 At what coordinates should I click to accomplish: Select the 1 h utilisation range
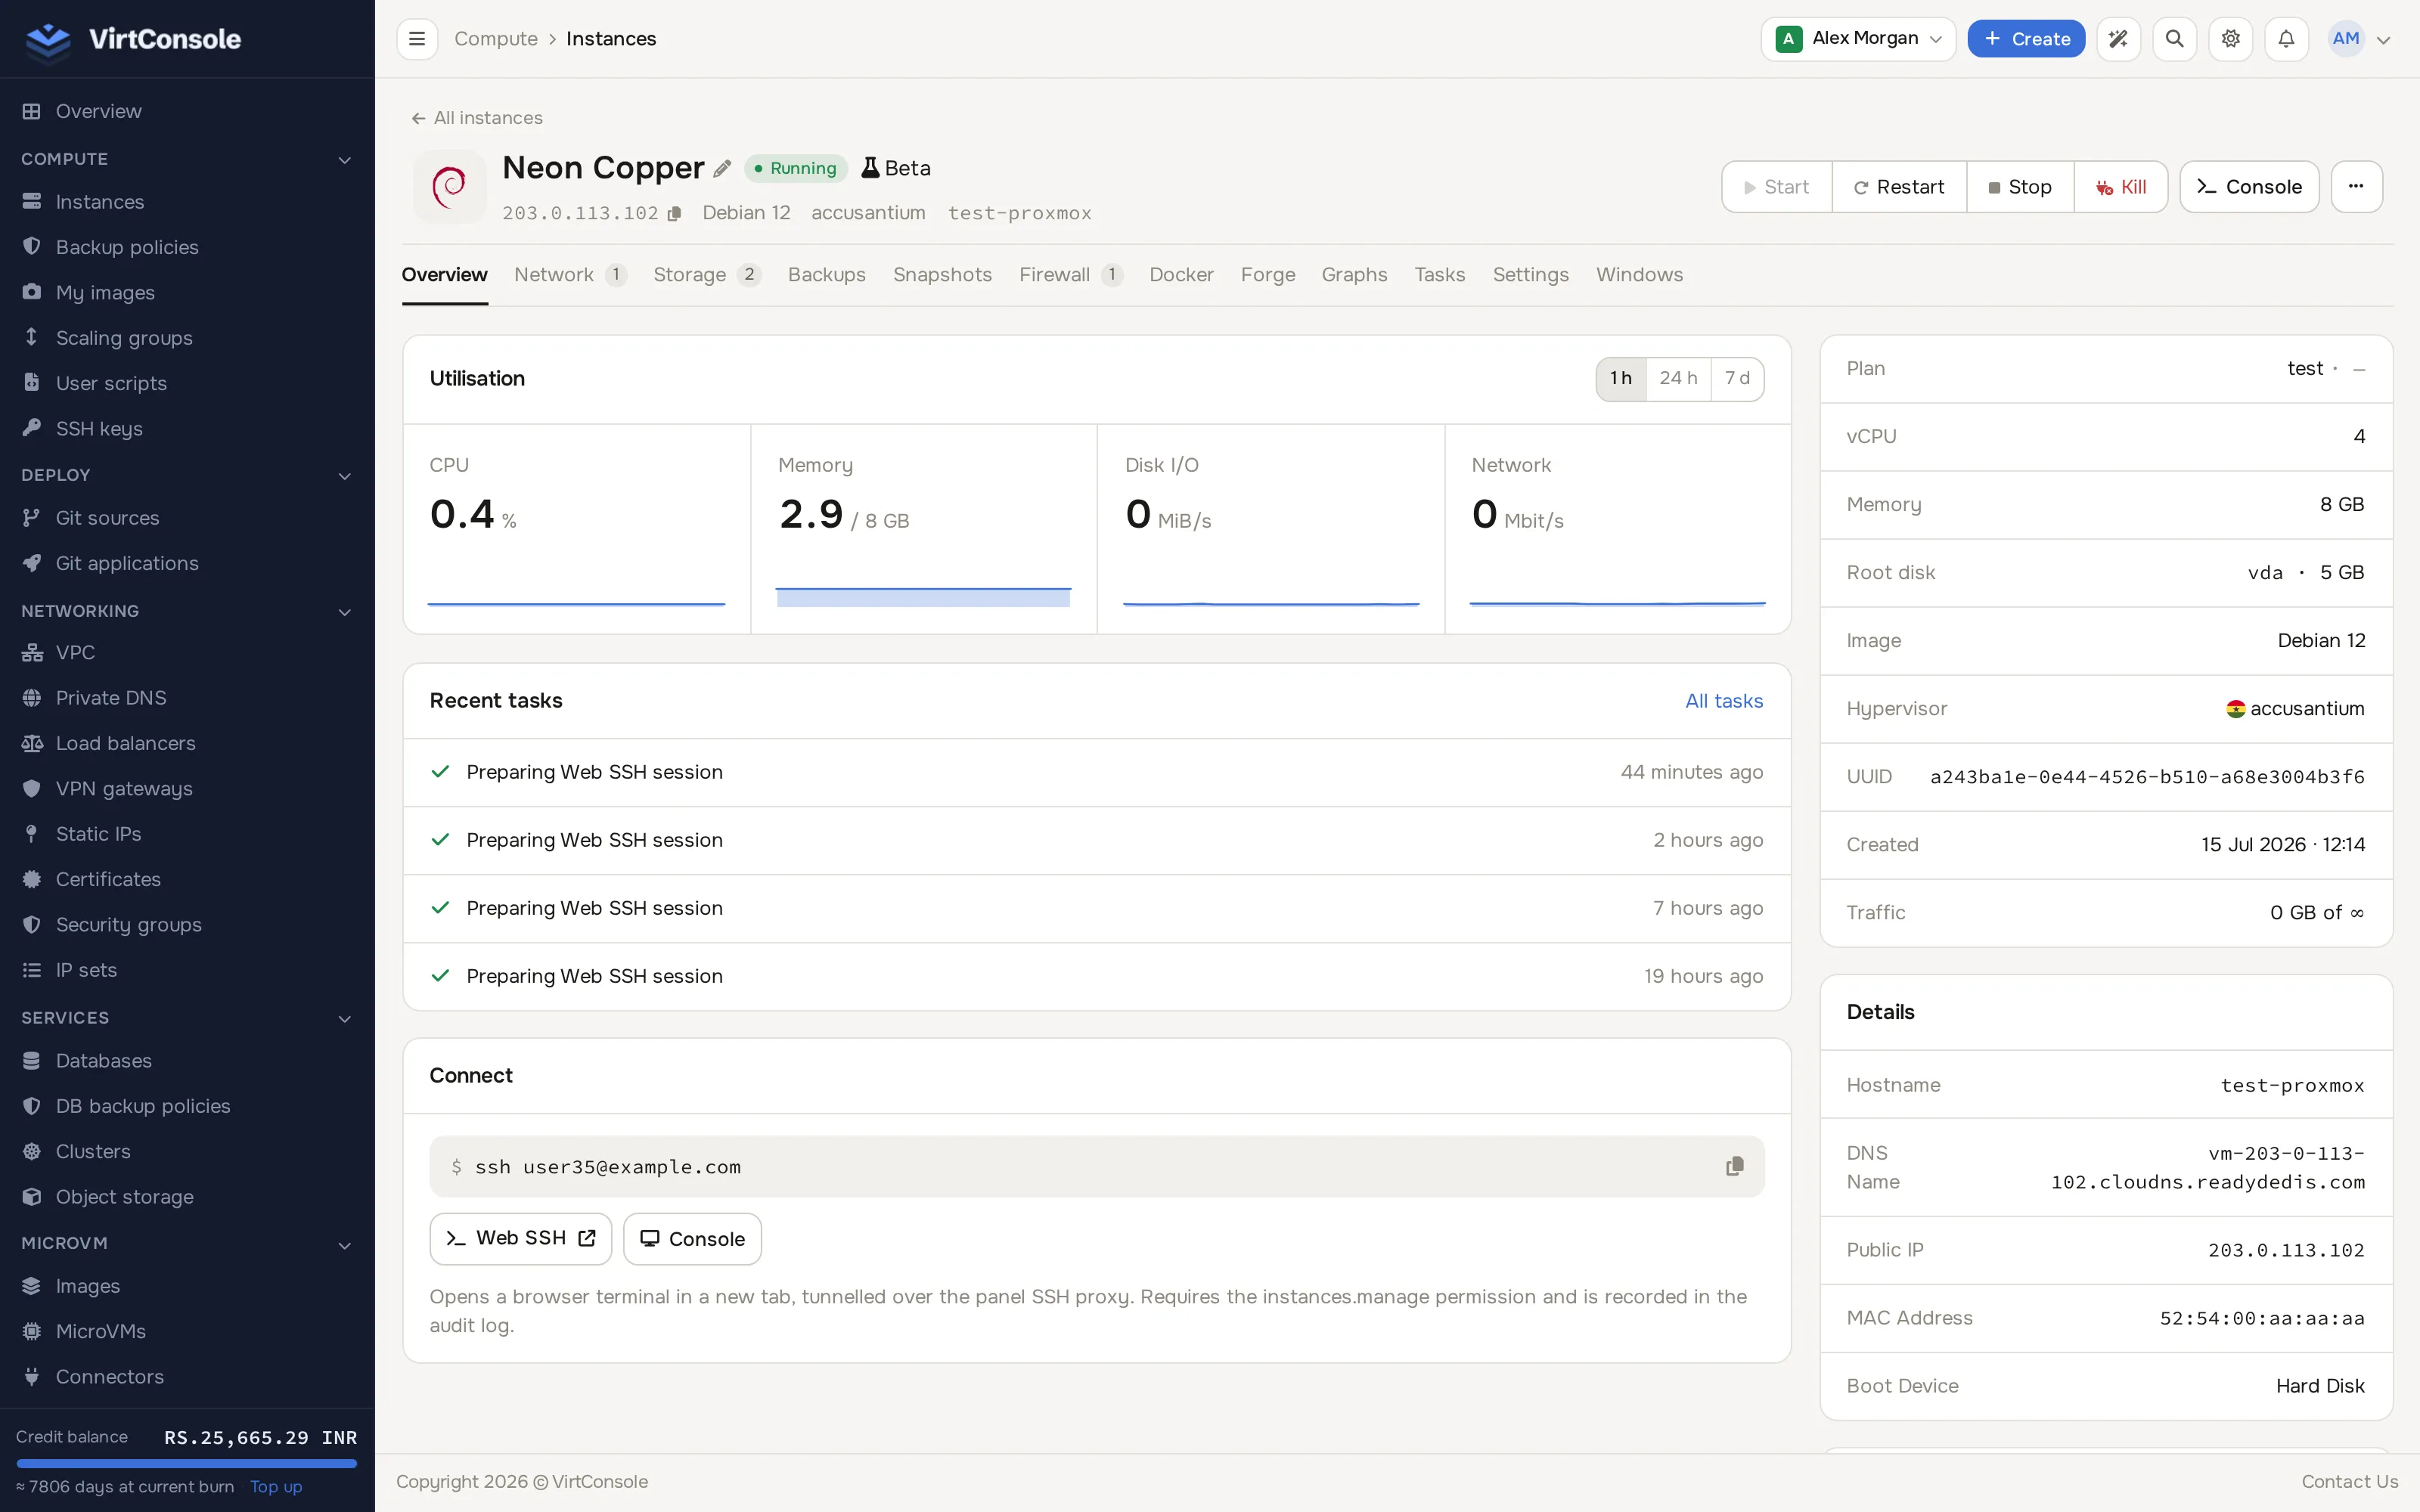[x=1621, y=379]
